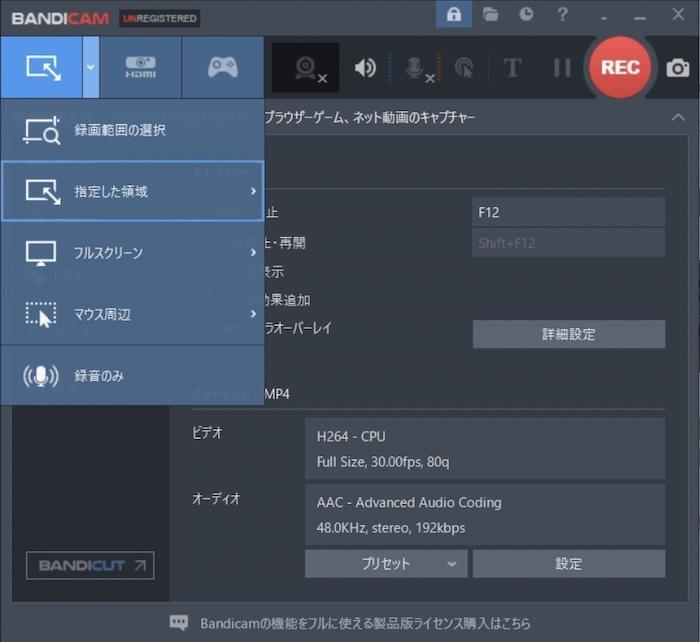Click the lock icon in the title bar
The width and height of the screenshot is (700, 642).
click(454, 14)
